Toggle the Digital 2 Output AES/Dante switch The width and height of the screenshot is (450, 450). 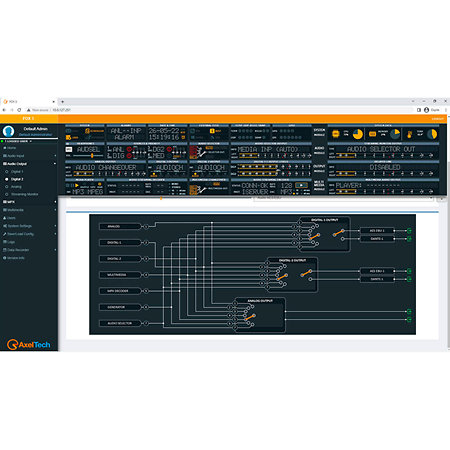(306, 273)
